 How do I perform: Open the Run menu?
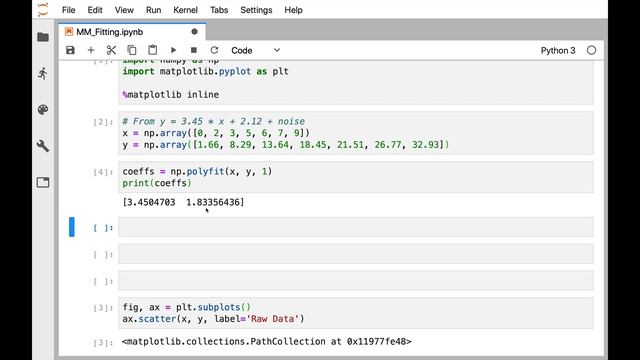tap(153, 10)
